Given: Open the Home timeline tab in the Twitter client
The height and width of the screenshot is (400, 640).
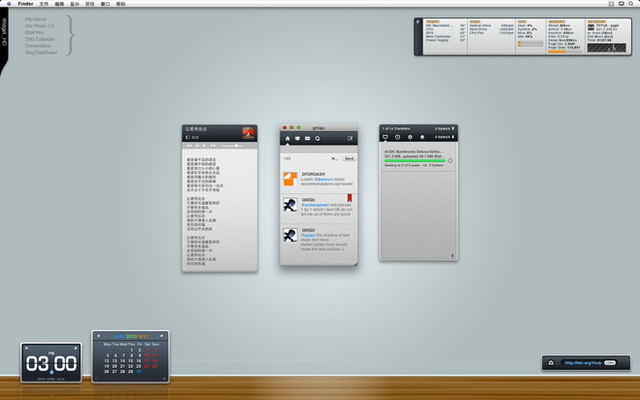Looking at the screenshot, I should (287, 138).
